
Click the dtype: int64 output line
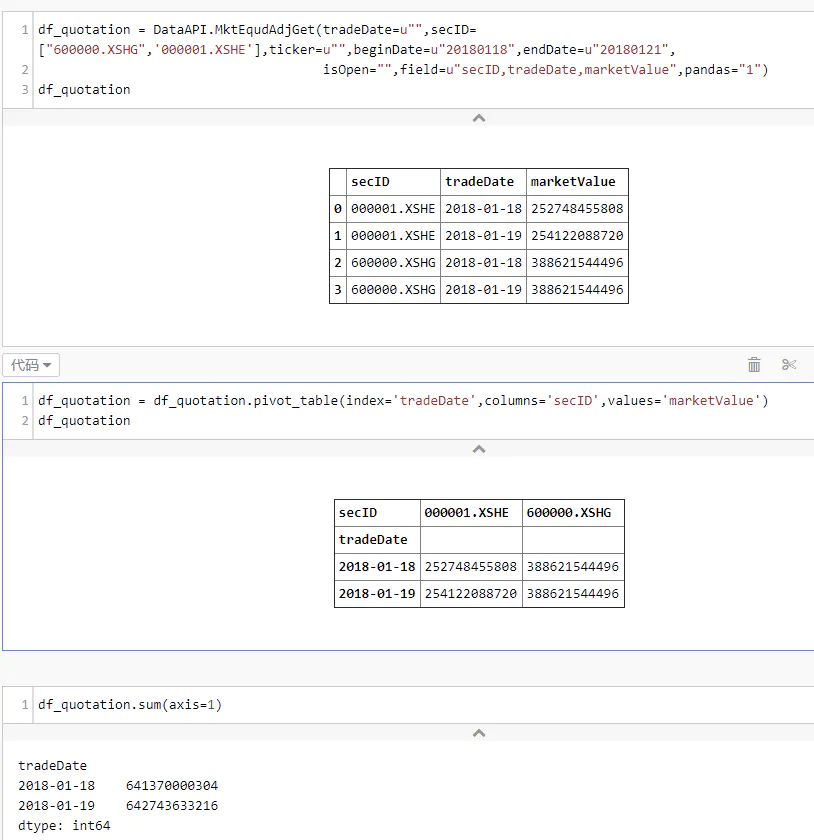(64, 826)
